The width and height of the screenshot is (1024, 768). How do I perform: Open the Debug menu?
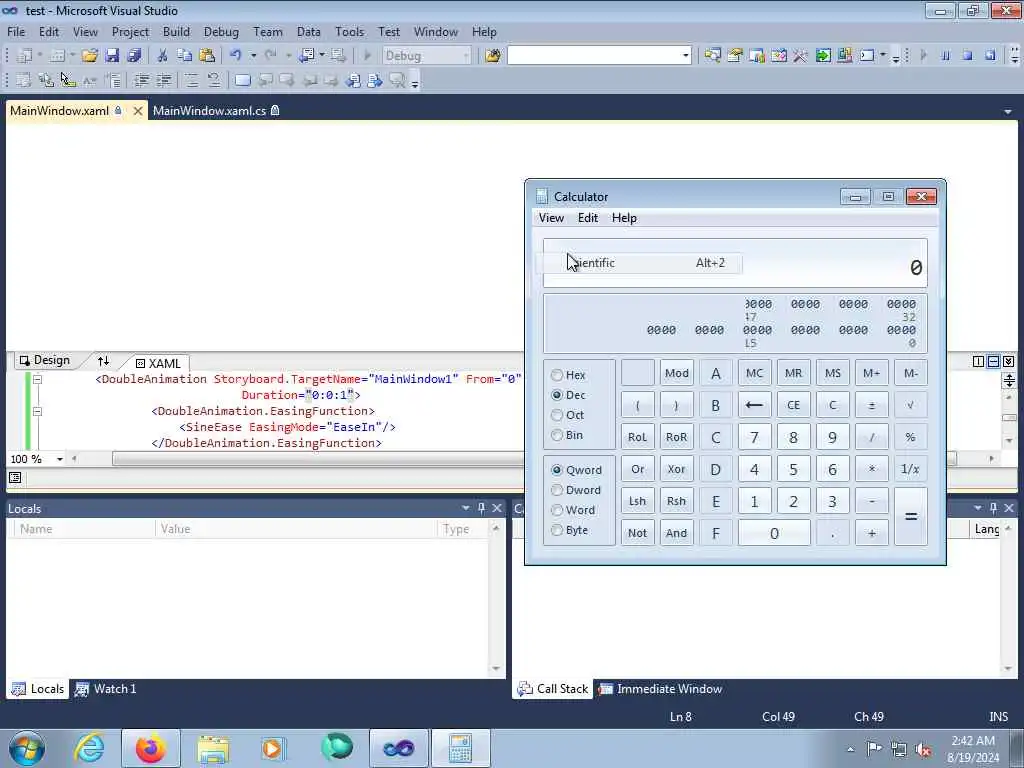tap(221, 31)
